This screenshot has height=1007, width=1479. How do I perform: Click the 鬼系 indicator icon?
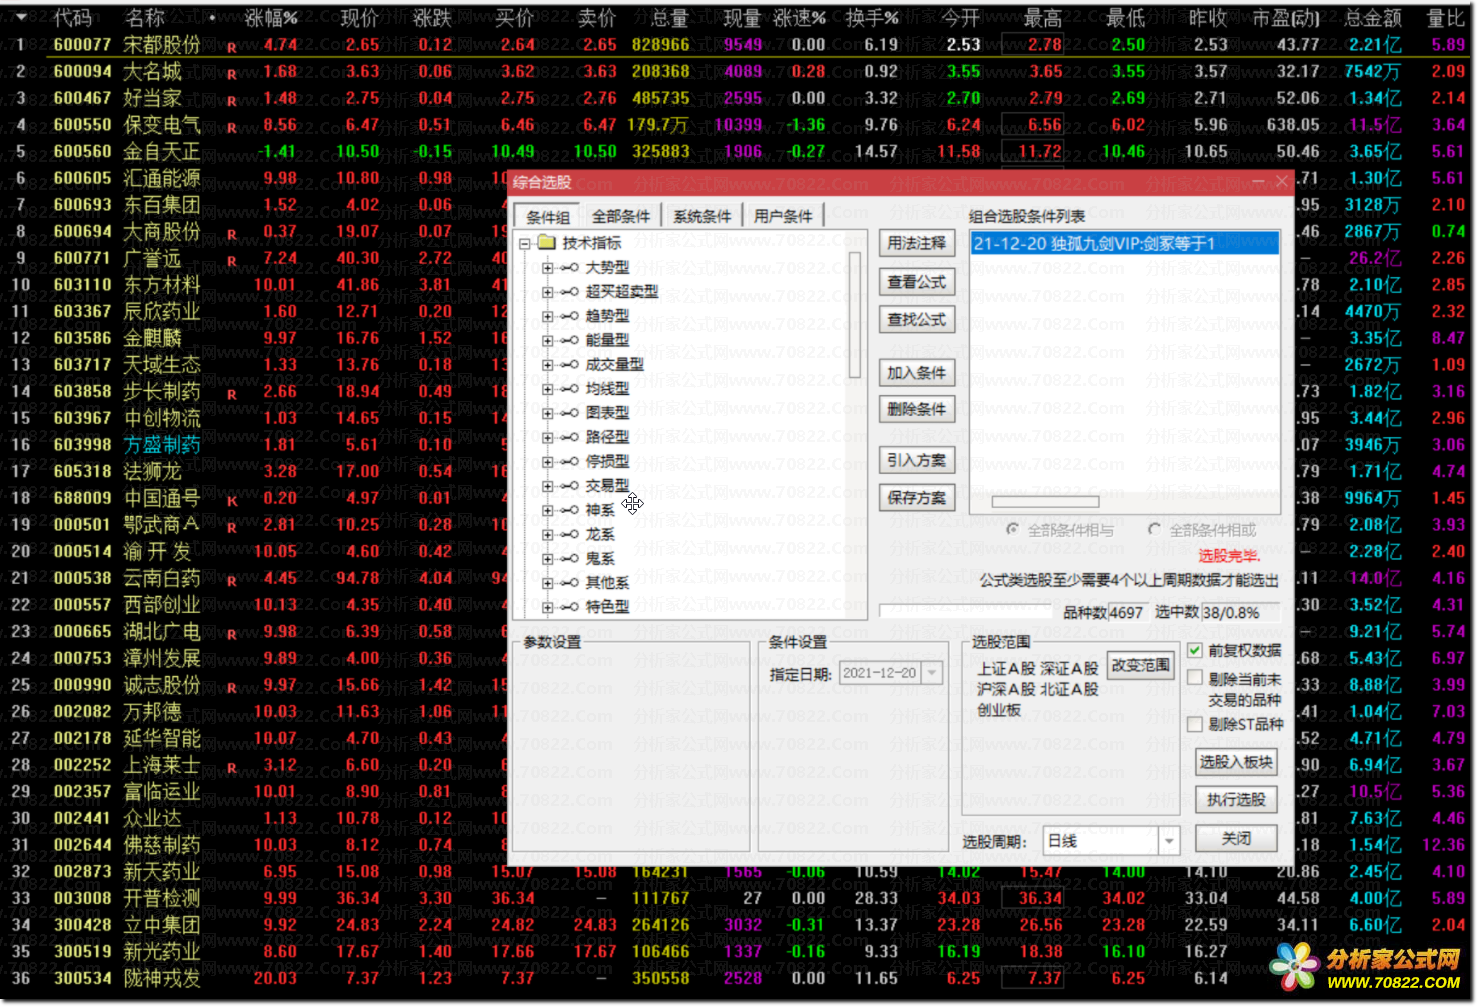pyautogui.click(x=569, y=559)
